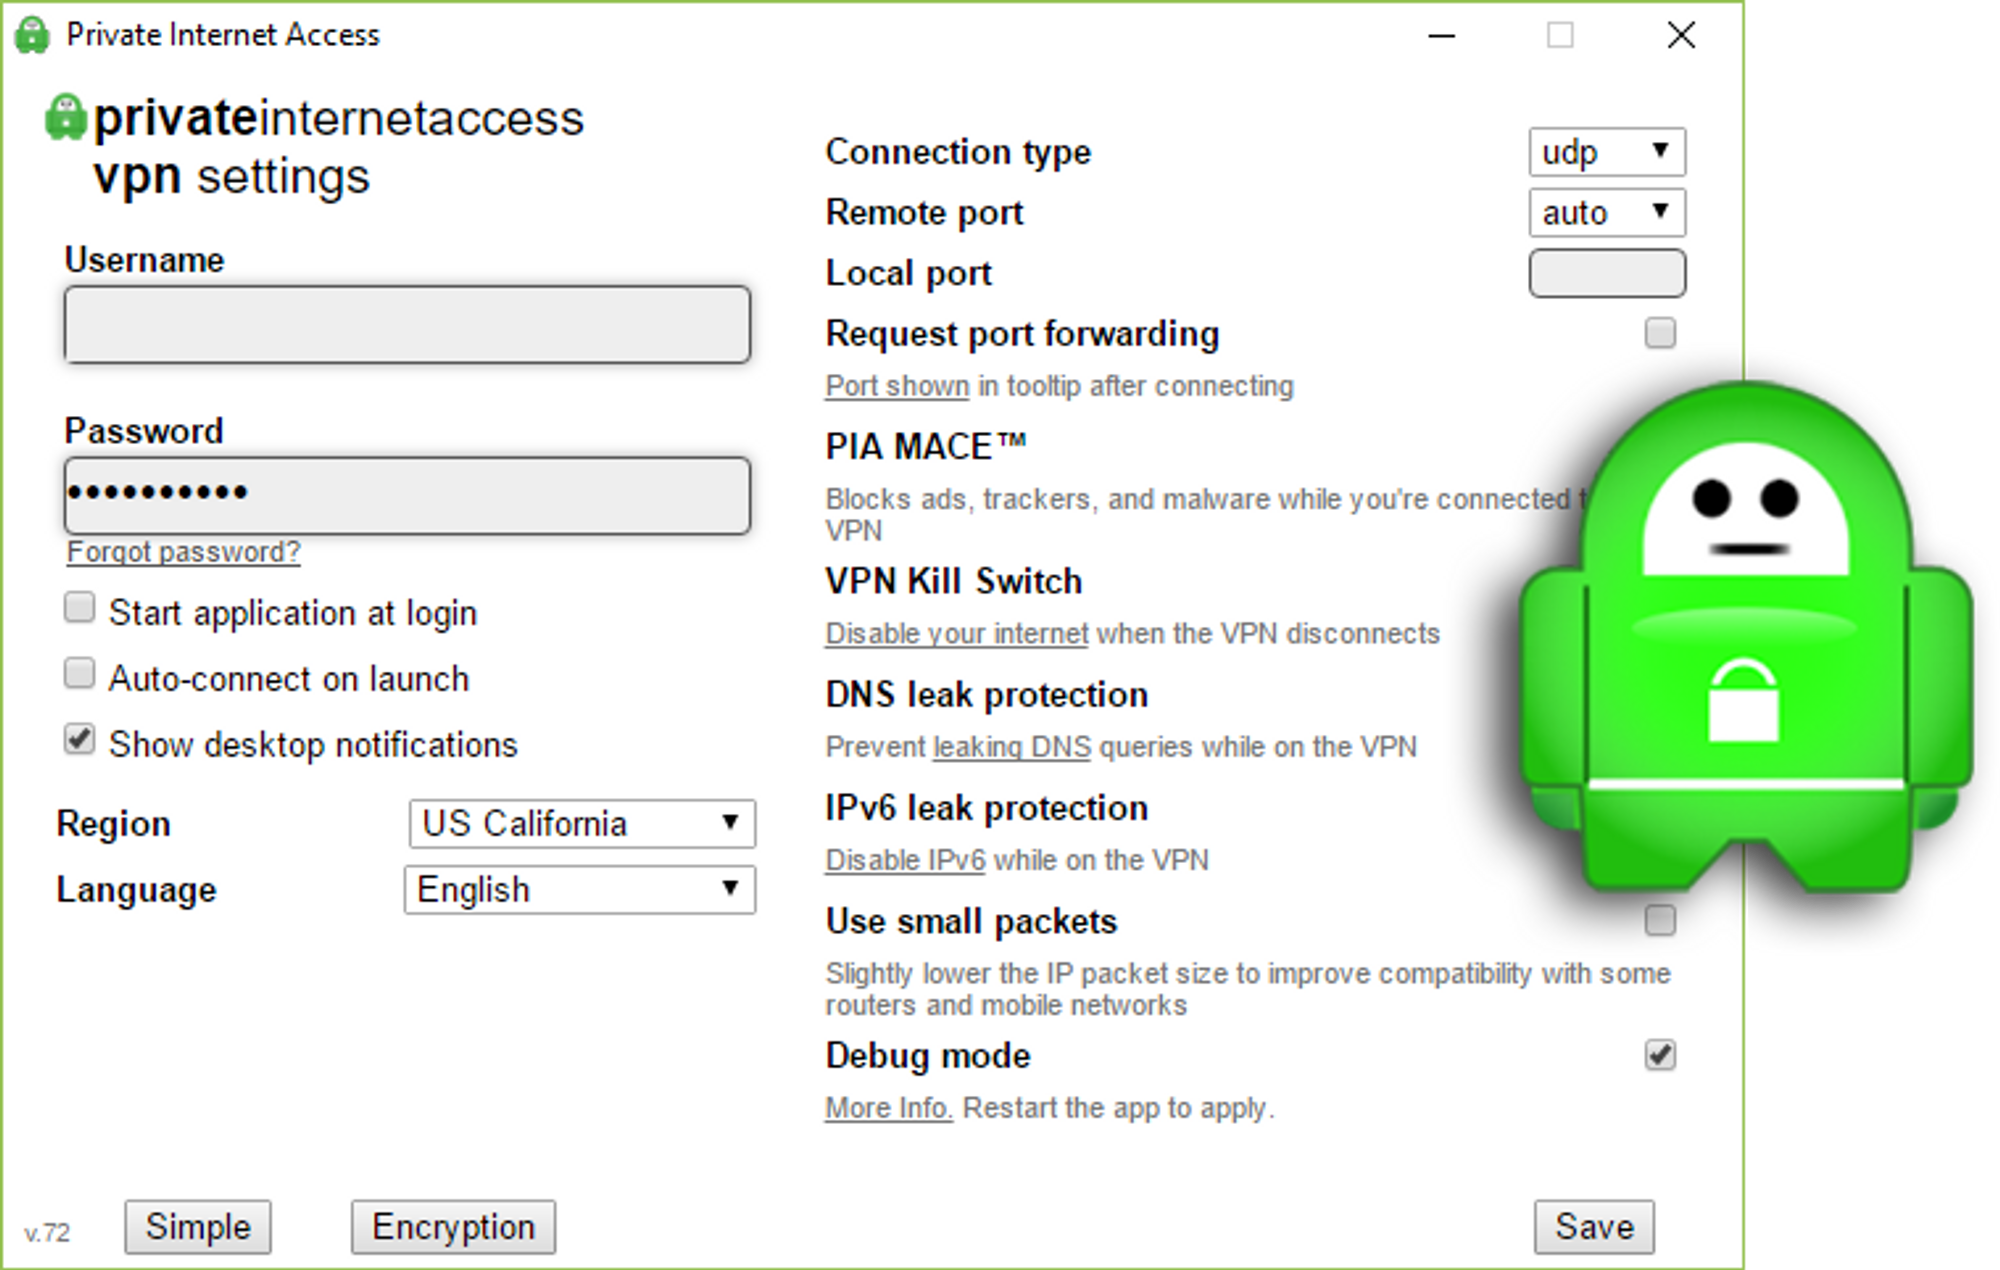Click the large green robot mascot

coord(1746,638)
